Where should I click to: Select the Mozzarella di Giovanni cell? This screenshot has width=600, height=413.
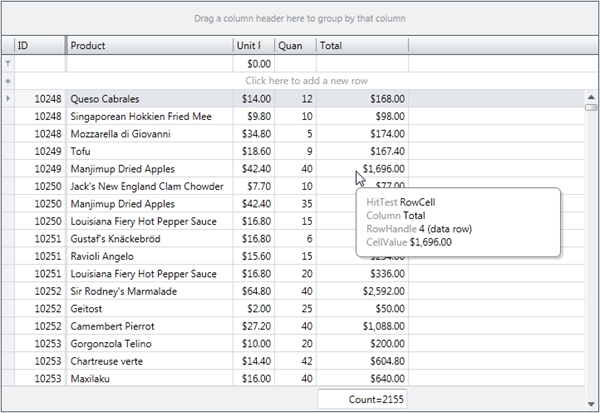point(150,134)
